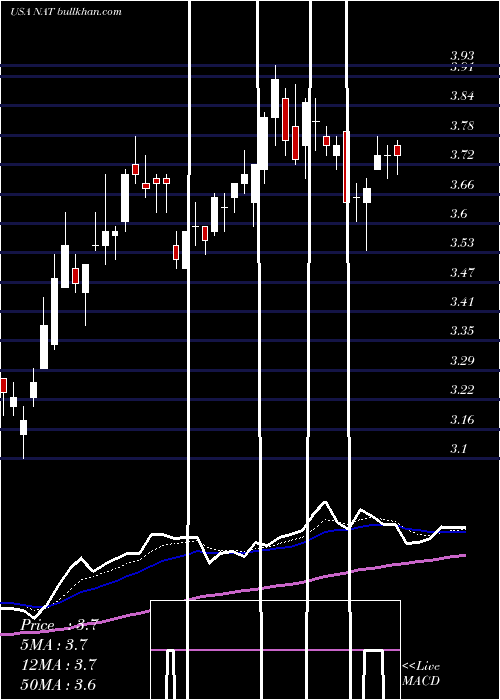Click the 3.6 price axis label
Screen dimensions: 500x700
459,213
